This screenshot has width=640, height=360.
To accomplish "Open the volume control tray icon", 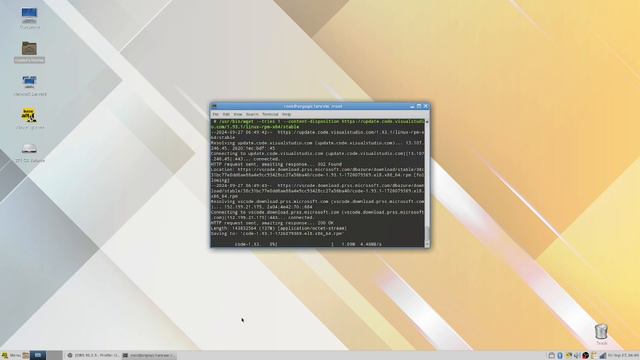I will [x=577, y=356].
